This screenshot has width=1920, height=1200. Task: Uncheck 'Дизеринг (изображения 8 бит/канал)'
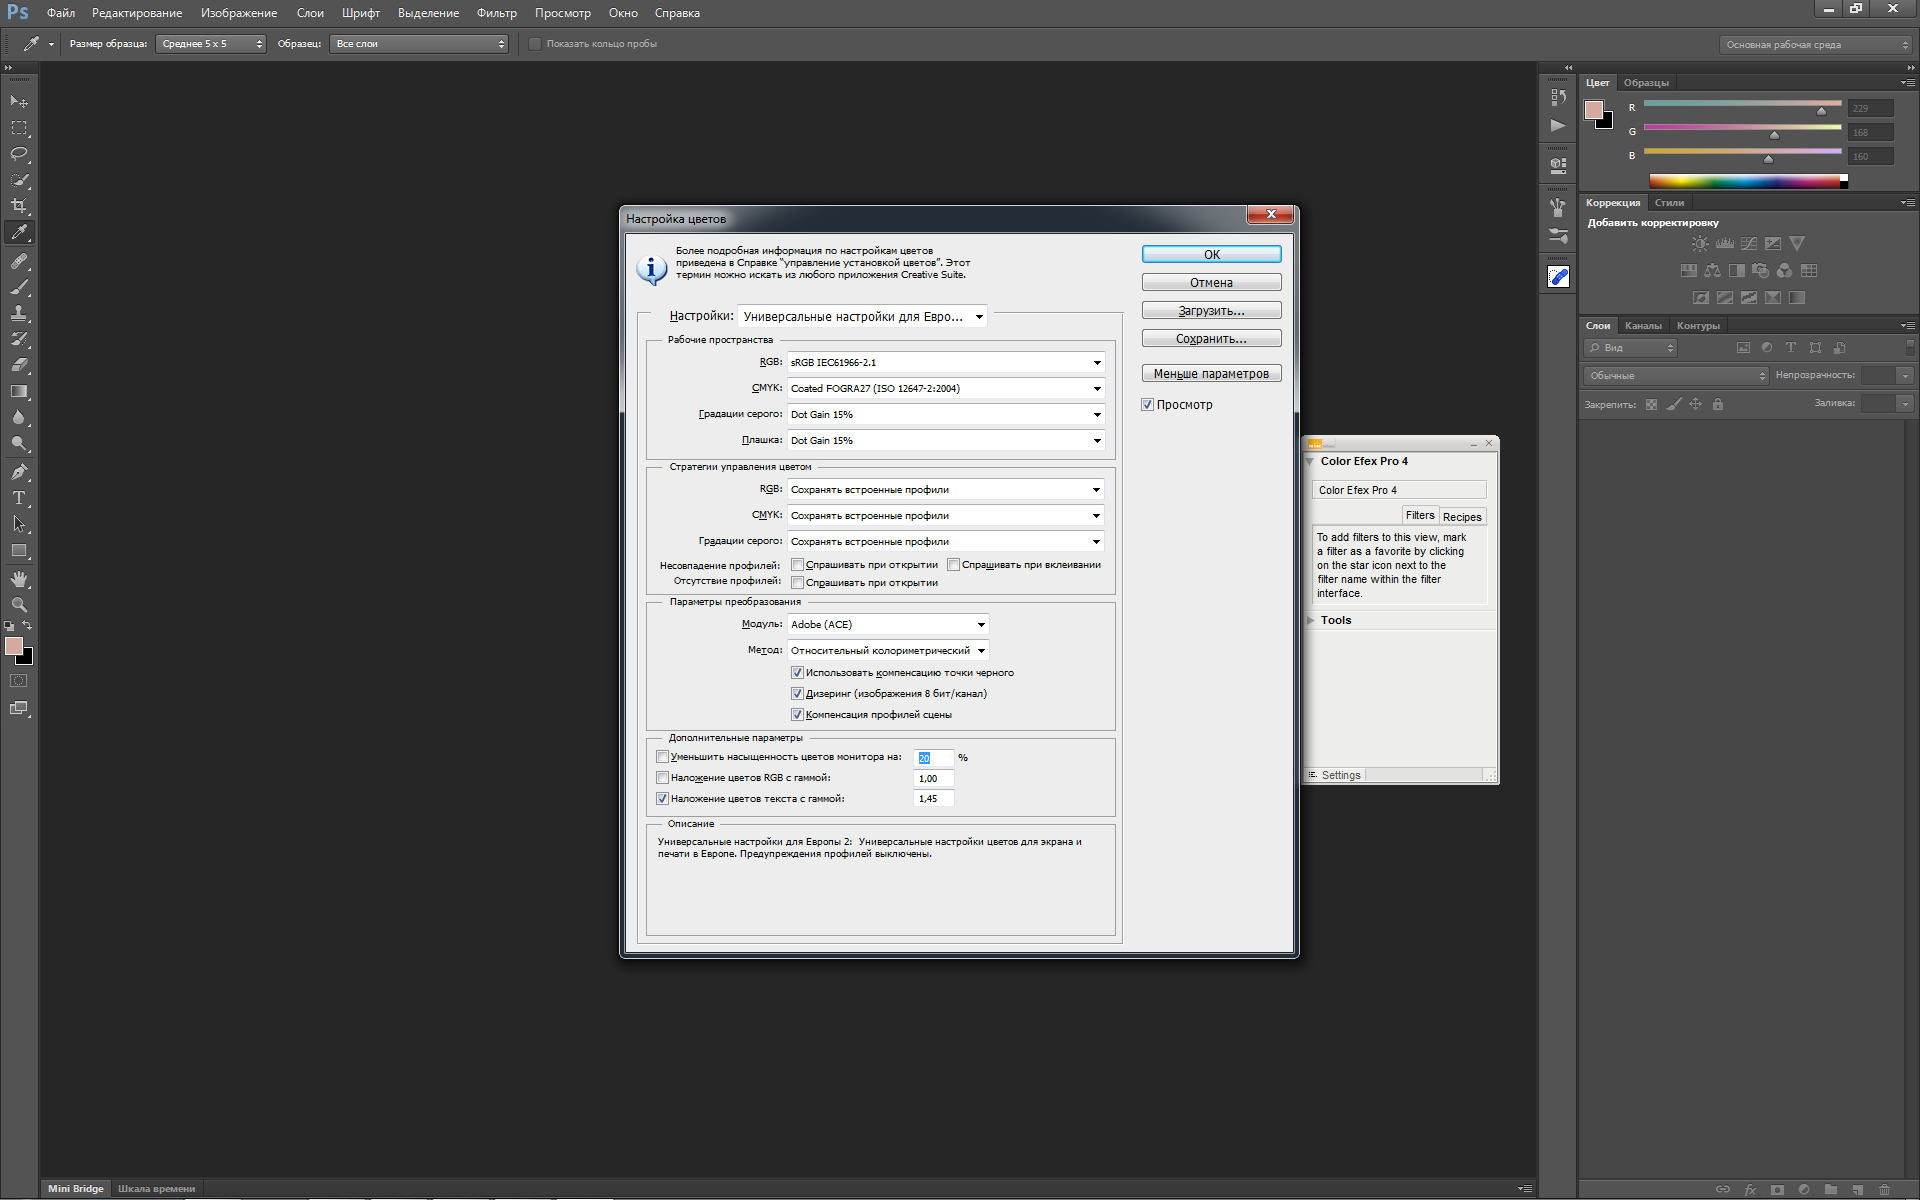(797, 694)
